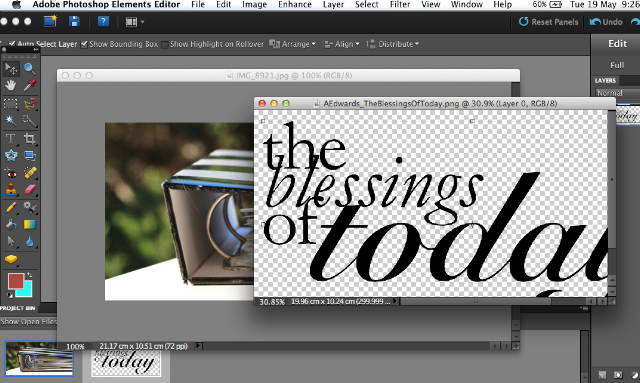This screenshot has height=383, width=640.
Task: Select the Zoom magnifier tool
Action: pos(29,69)
